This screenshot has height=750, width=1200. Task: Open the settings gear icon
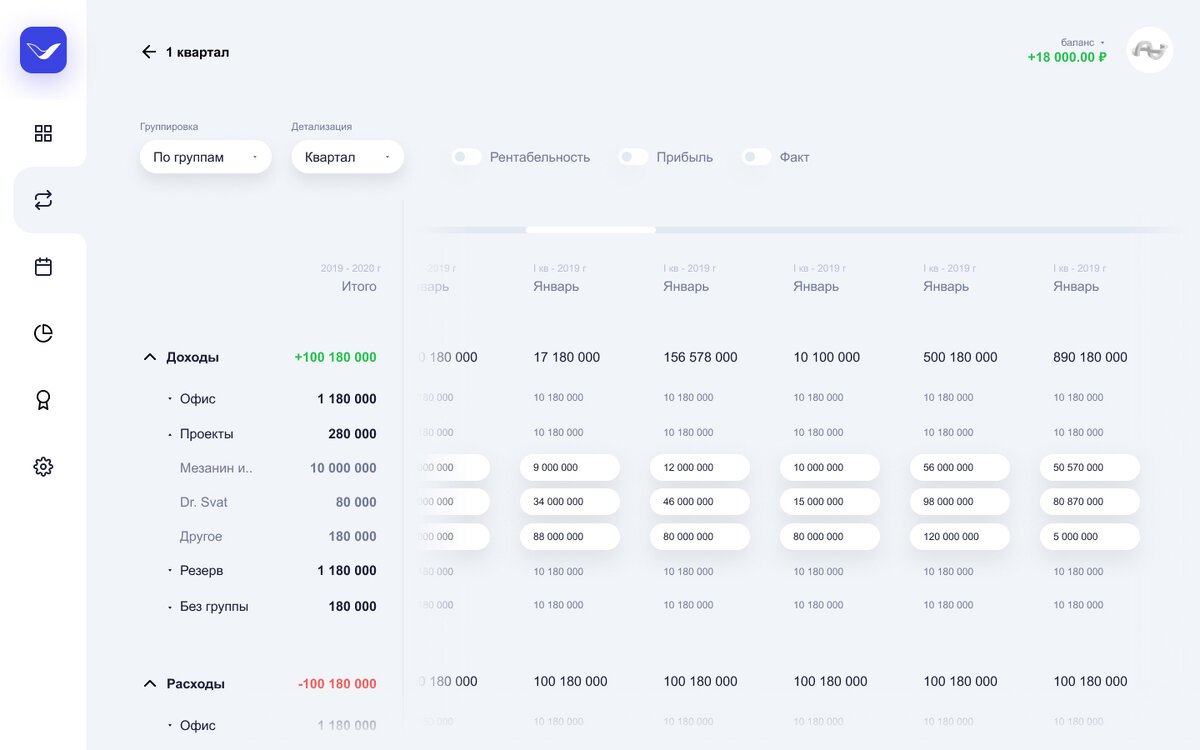pos(43,466)
